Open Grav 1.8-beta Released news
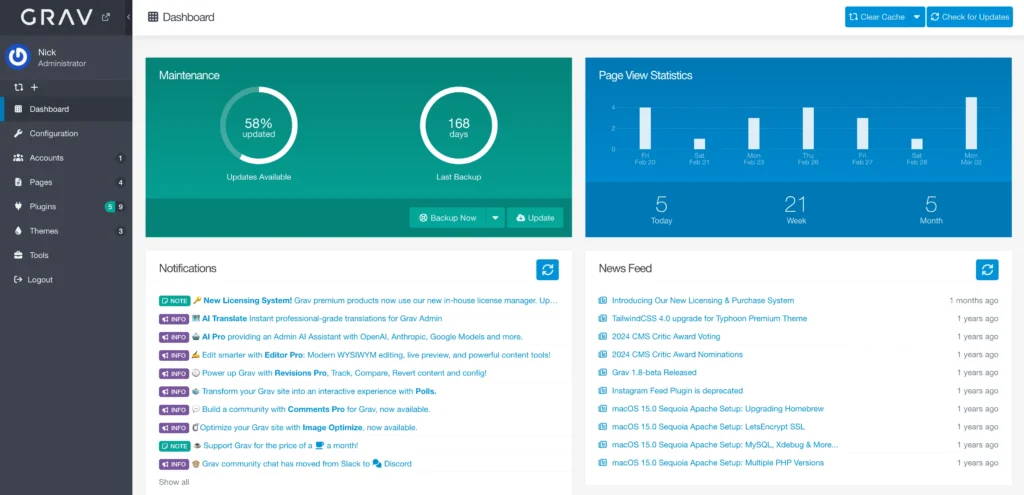This screenshot has width=1024, height=495. (x=654, y=372)
